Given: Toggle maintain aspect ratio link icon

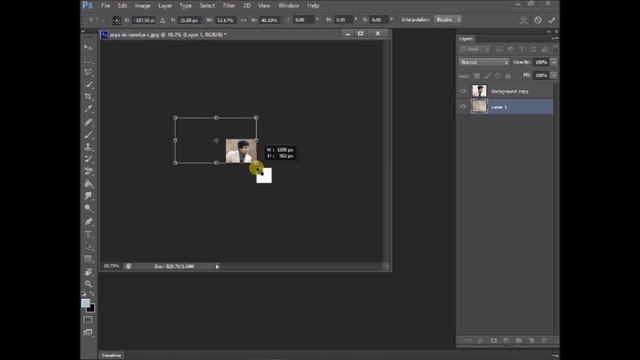Looking at the screenshot, I should pyautogui.click(x=243, y=20).
